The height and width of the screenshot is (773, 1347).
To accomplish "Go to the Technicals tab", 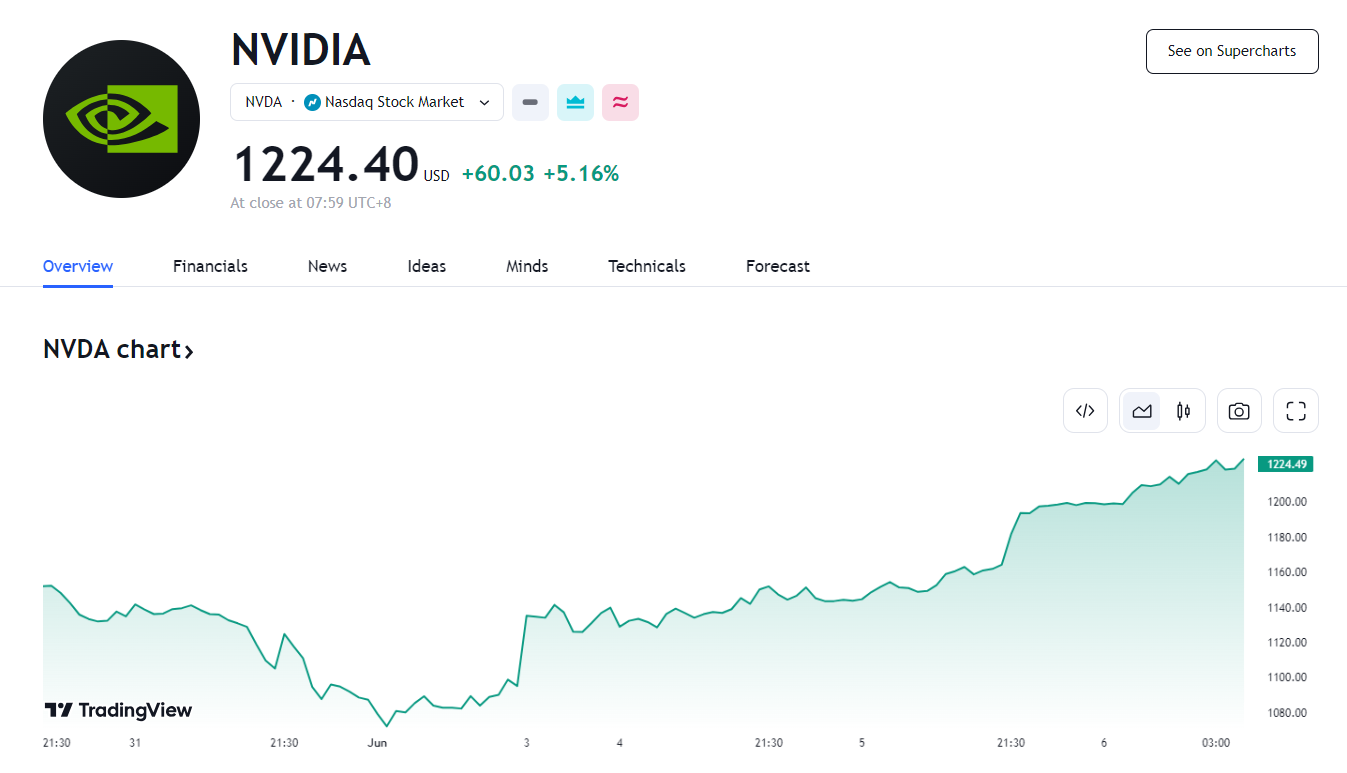I will click(646, 266).
